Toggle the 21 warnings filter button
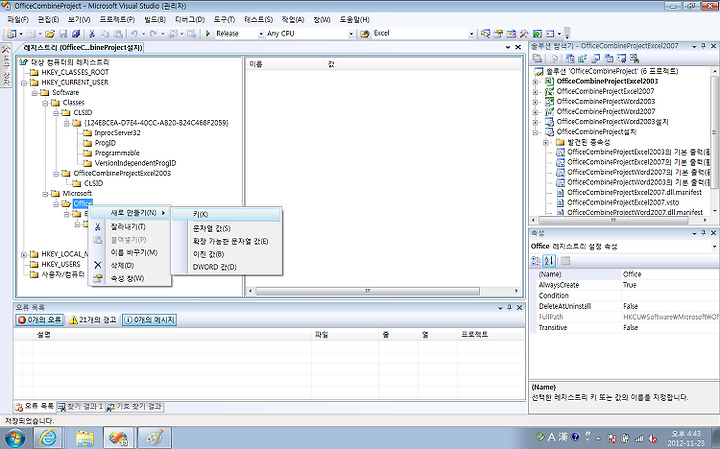 click(92, 320)
